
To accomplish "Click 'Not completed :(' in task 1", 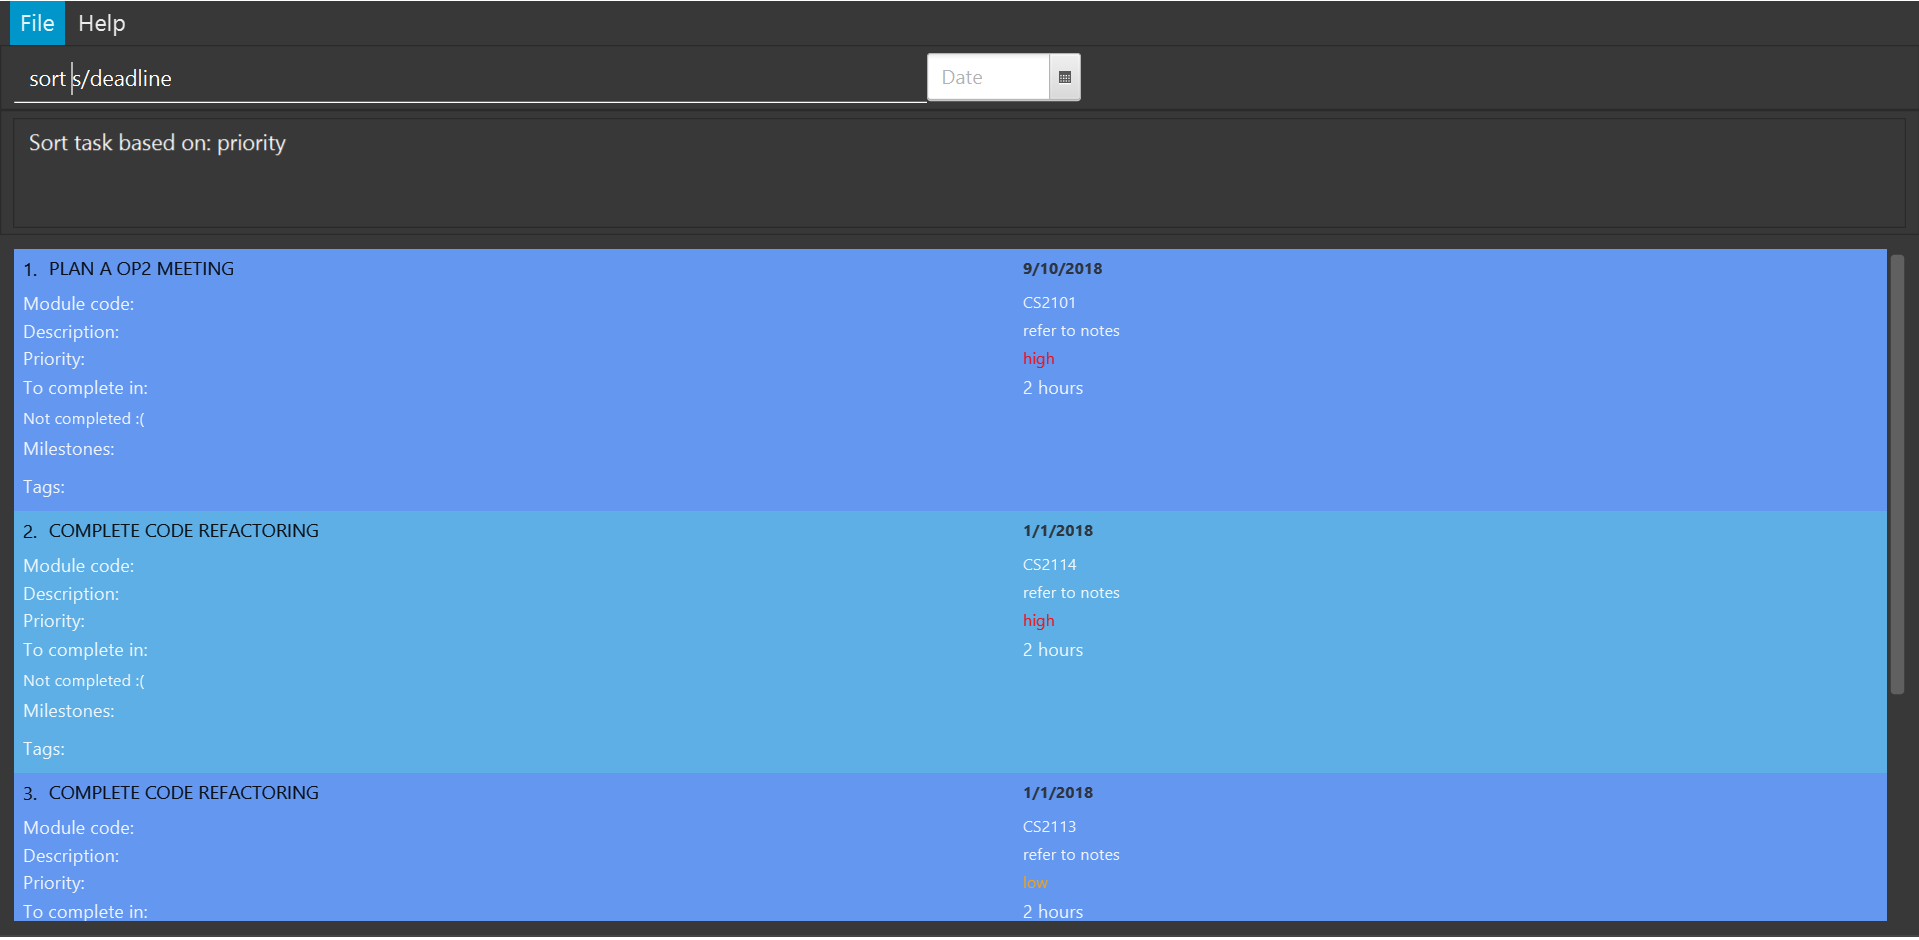I will tap(84, 419).
